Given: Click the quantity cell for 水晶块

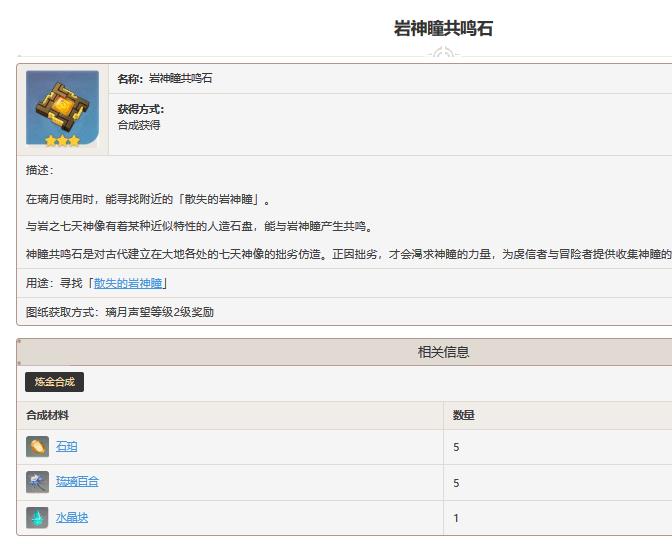Looking at the screenshot, I should pyautogui.click(x=456, y=518).
